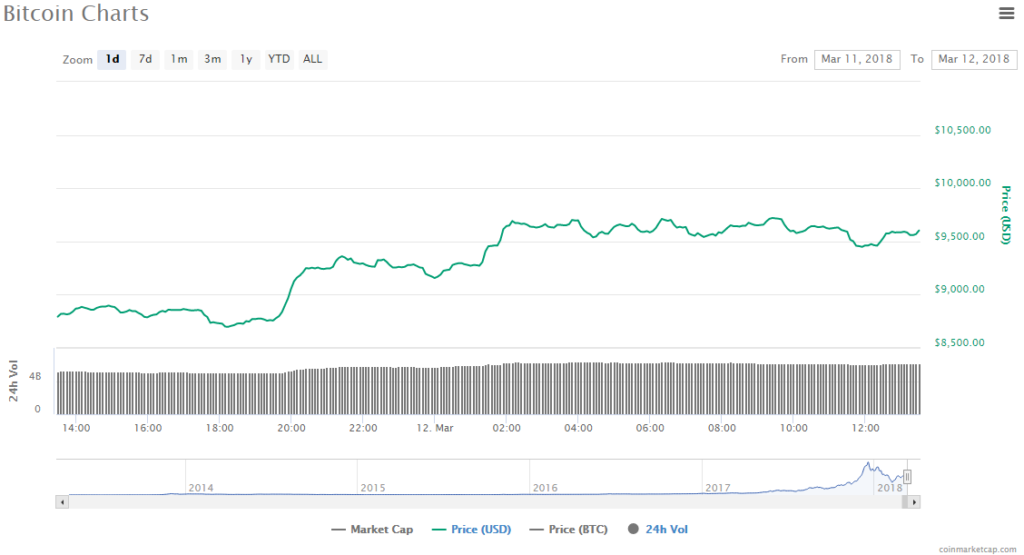Open the coinmarketcap.com credit link
Screen dimensions: 1024x555
[x=979, y=549]
